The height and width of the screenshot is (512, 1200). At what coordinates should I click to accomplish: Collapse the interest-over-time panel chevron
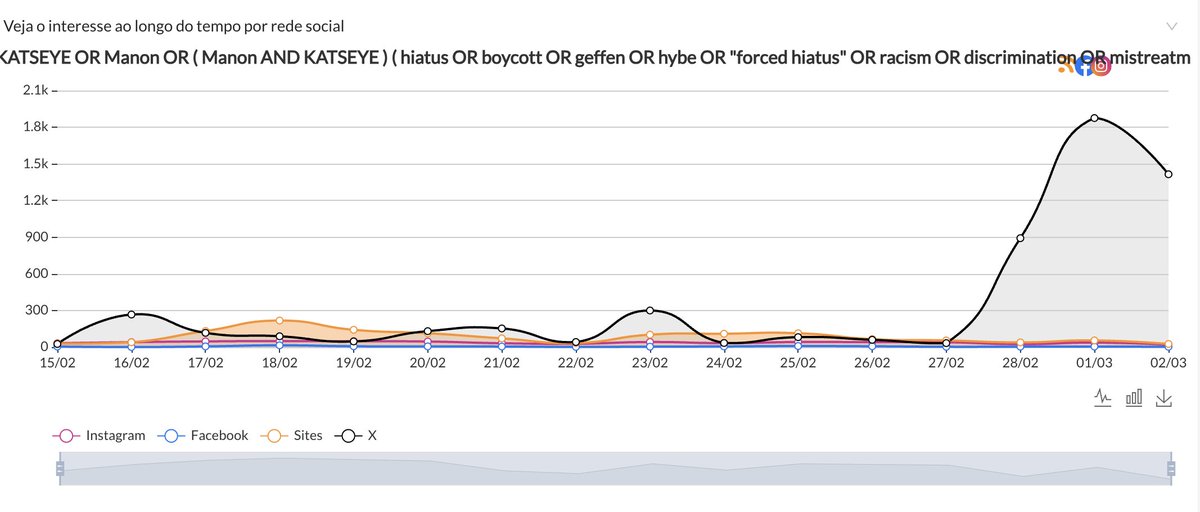[x=1172, y=25]
